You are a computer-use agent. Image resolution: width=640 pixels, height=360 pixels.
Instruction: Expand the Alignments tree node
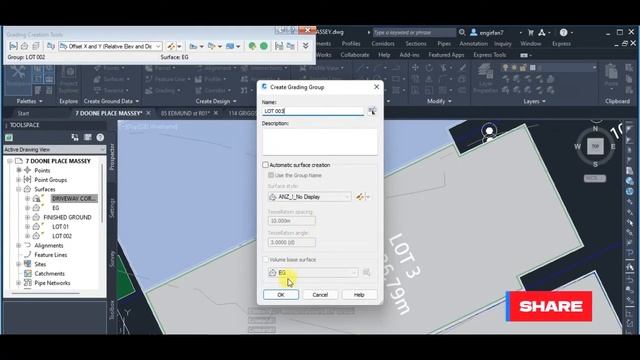(18, 246)
